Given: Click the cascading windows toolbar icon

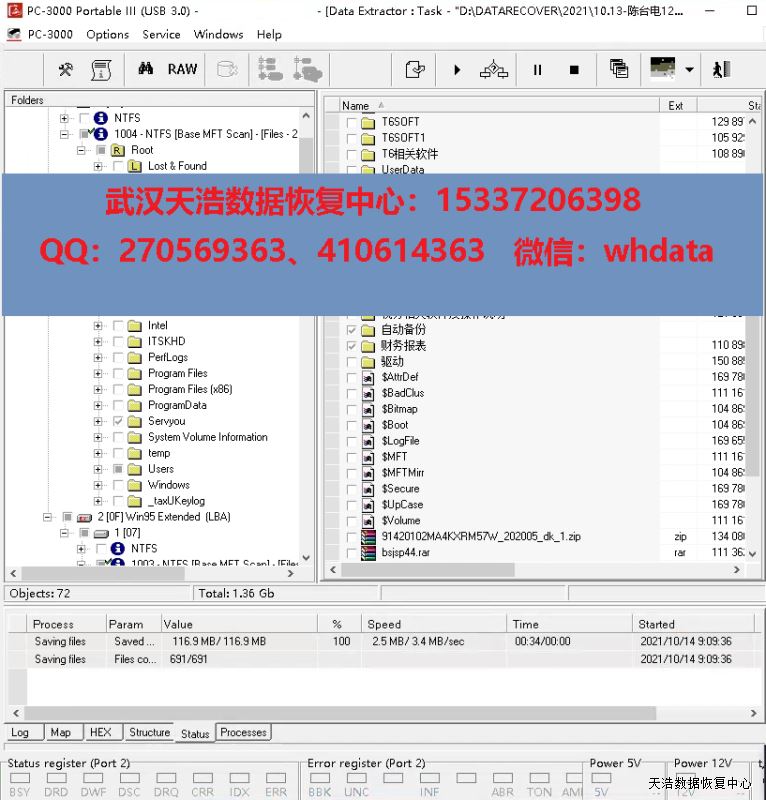Looking at the screenshot, I should [619, 69].
